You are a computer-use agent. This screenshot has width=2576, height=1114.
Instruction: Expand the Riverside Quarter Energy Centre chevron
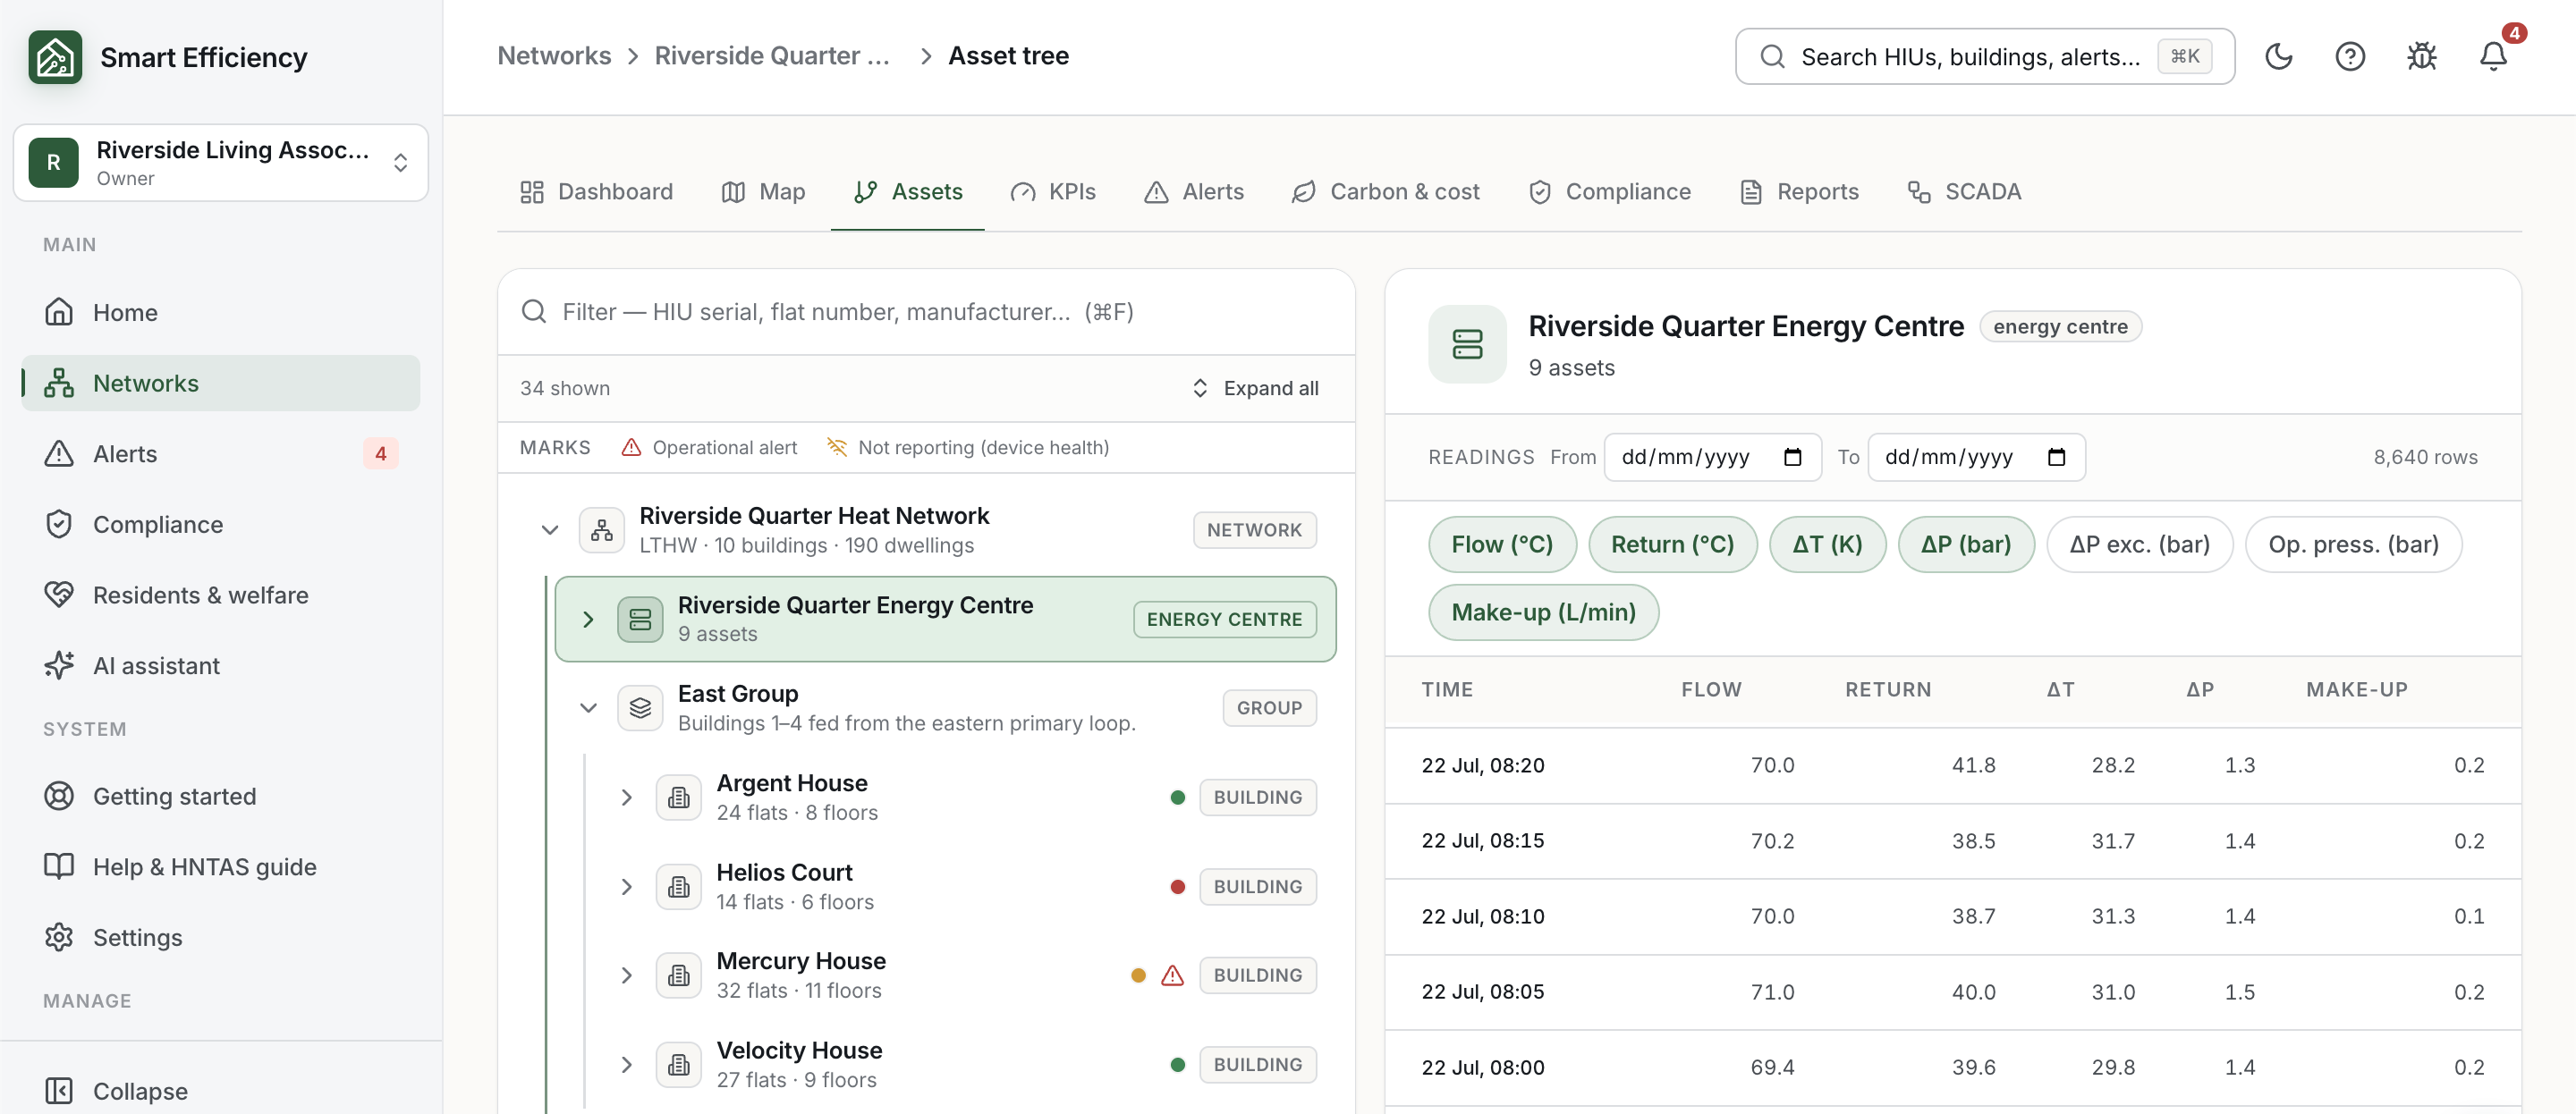point(588,619)
